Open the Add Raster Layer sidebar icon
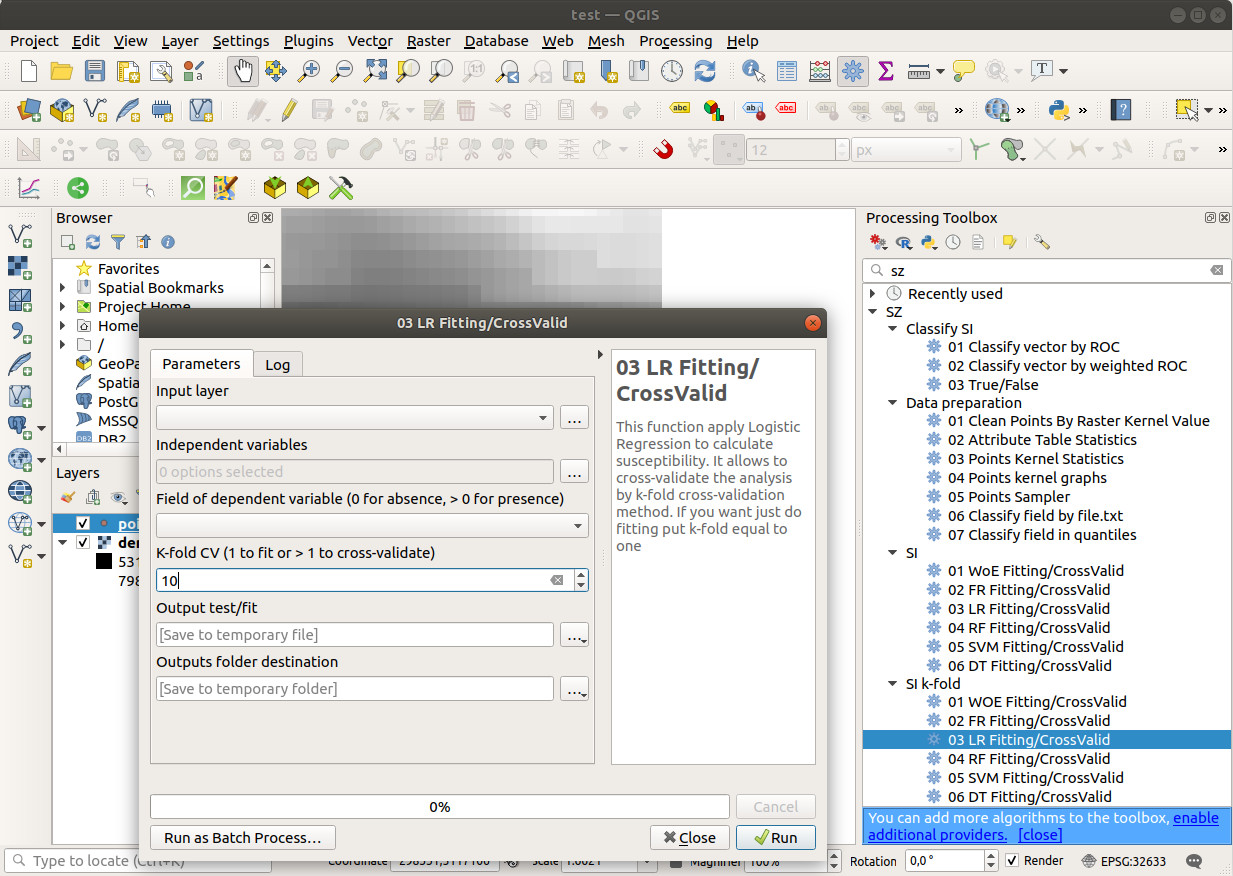This screenshot has width=1233, height=876. [x=19, y=268]
